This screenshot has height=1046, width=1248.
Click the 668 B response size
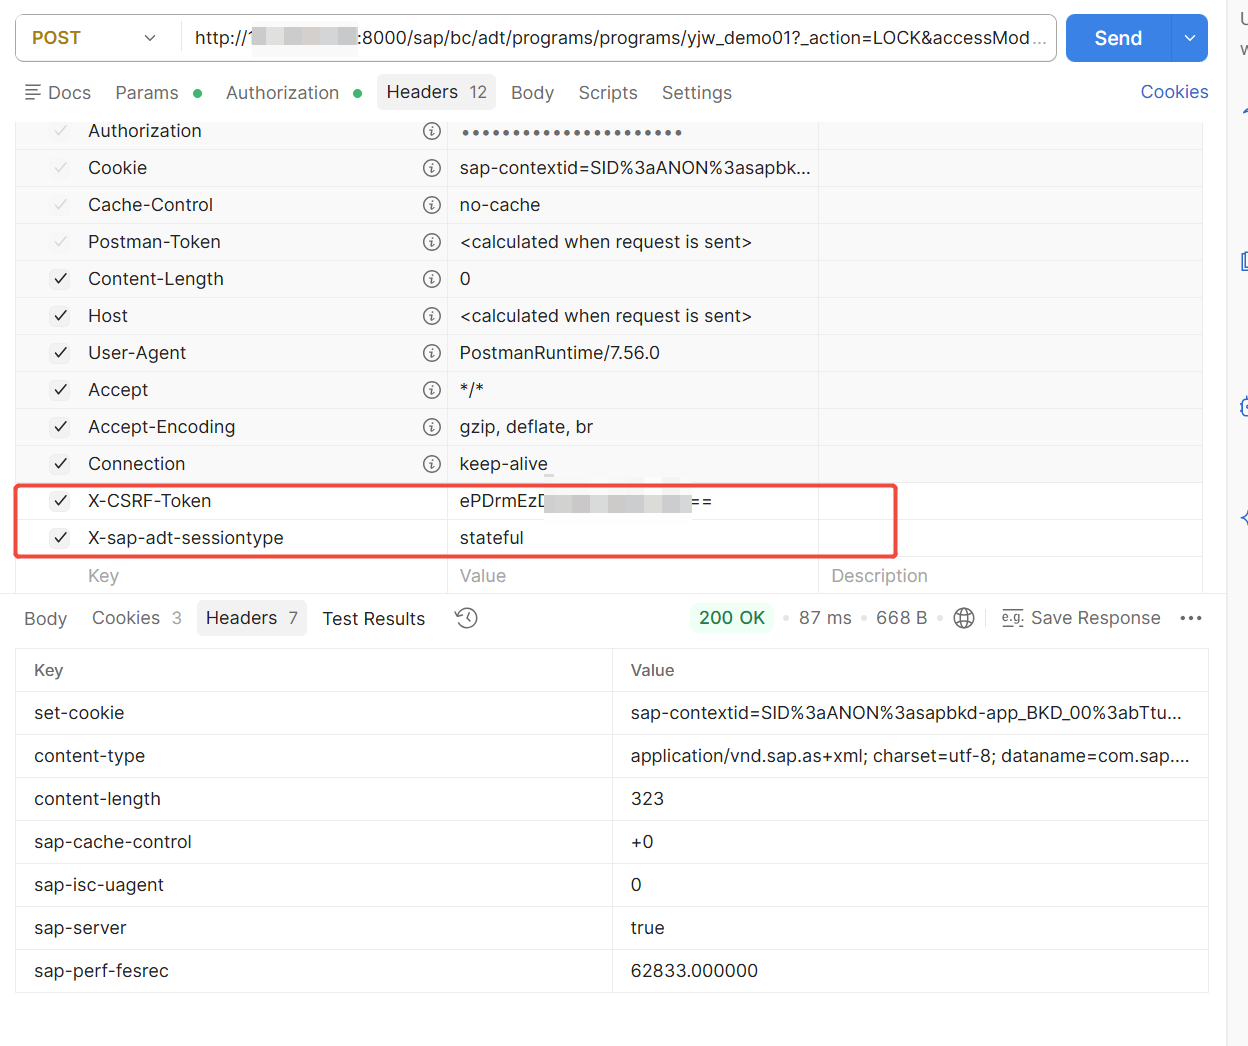coord(902,618)
